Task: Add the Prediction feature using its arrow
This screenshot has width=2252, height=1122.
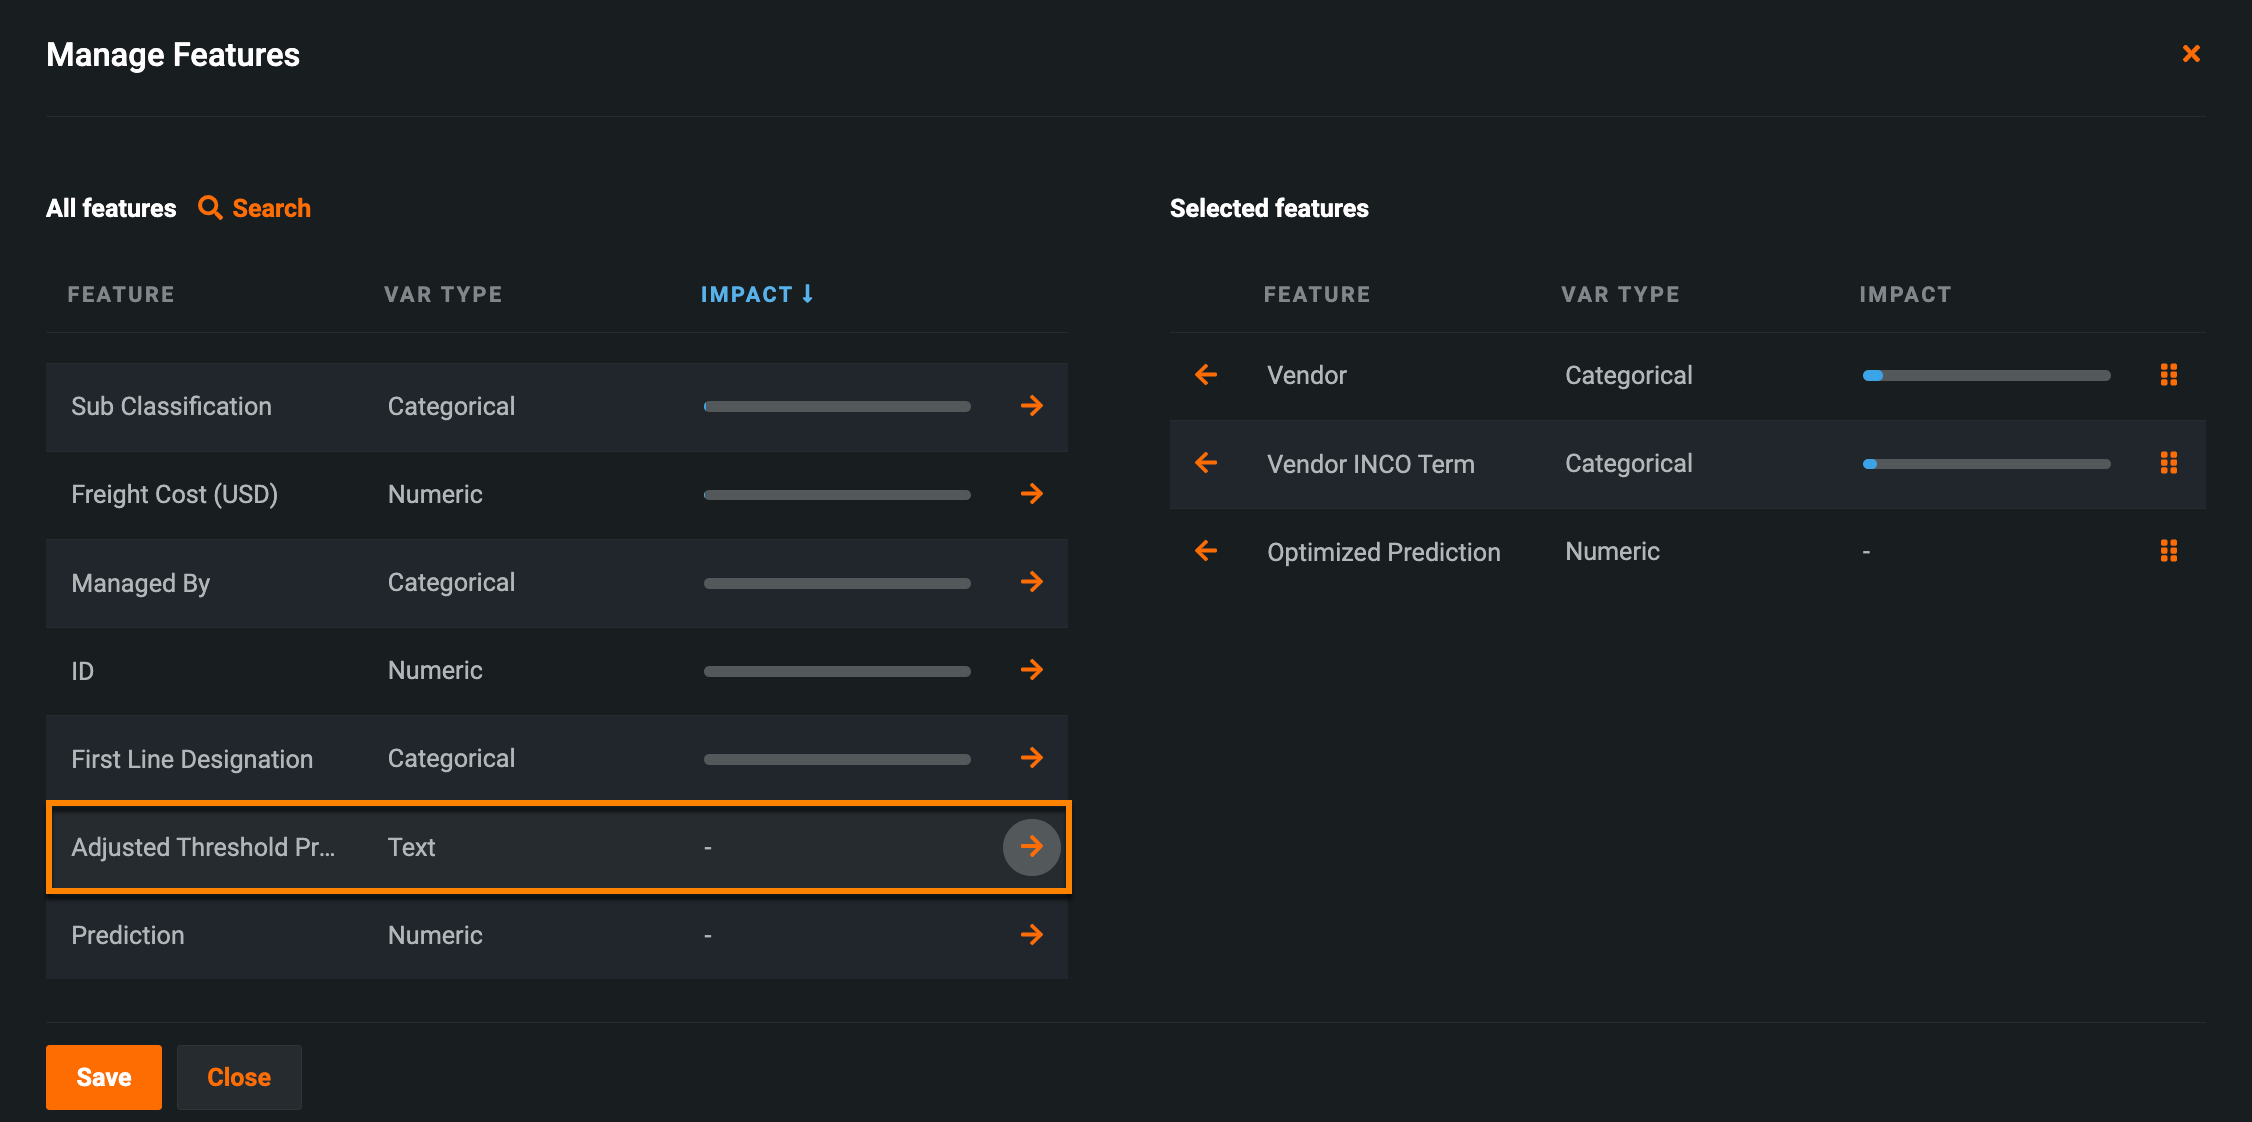Action: point(1031,935)
